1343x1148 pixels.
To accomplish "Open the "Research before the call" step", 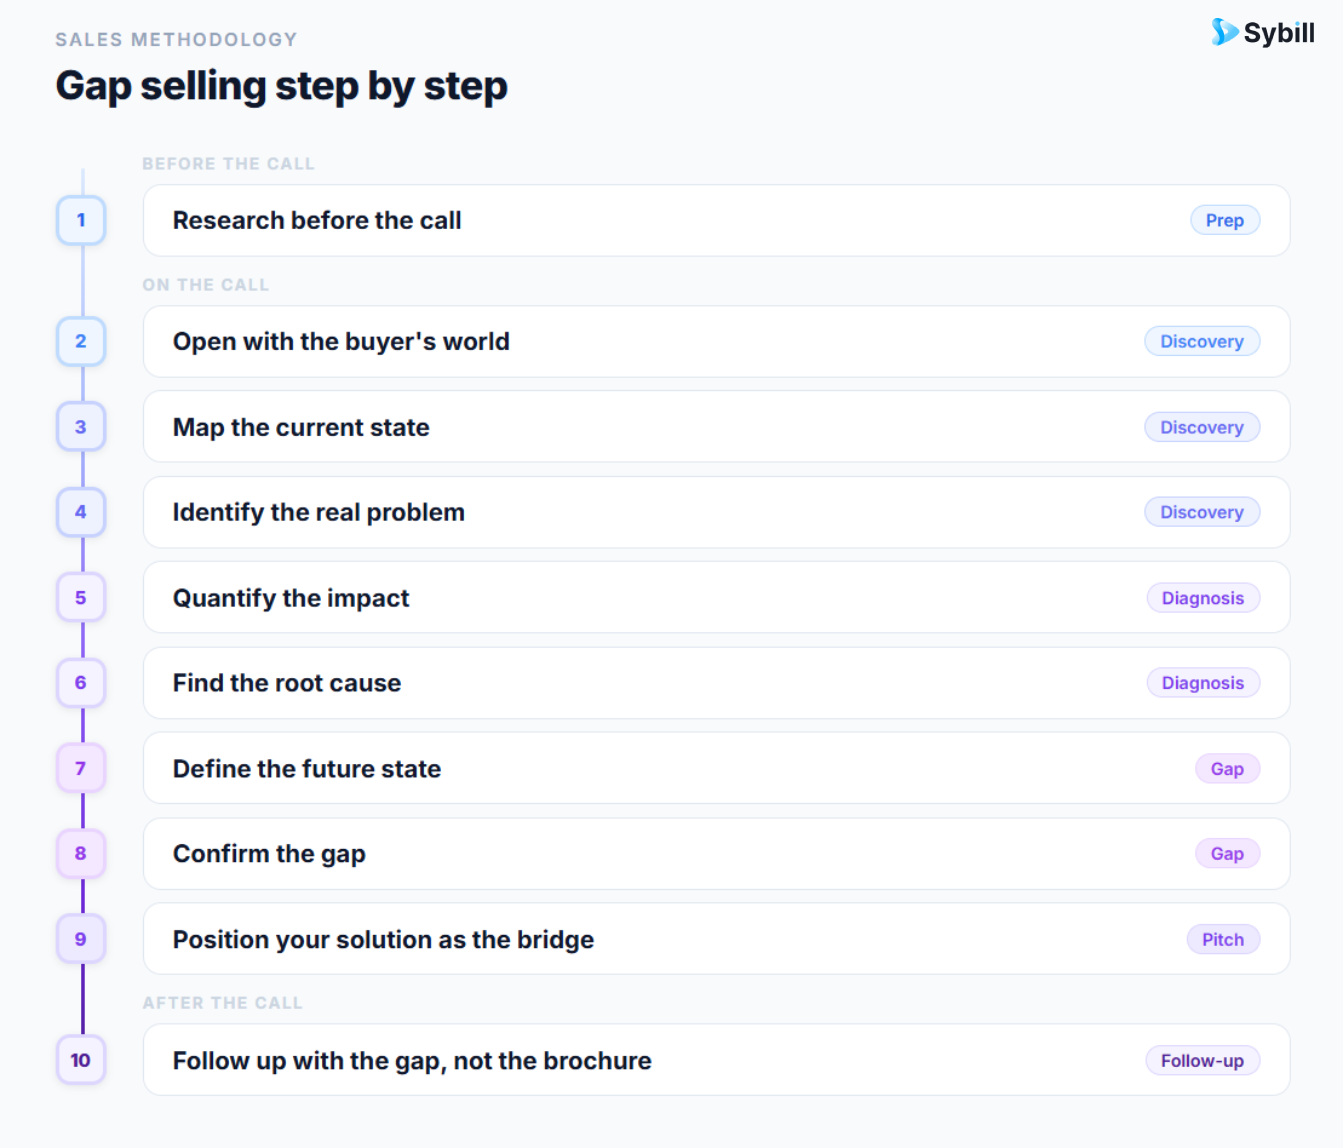I will coord(716,220).
